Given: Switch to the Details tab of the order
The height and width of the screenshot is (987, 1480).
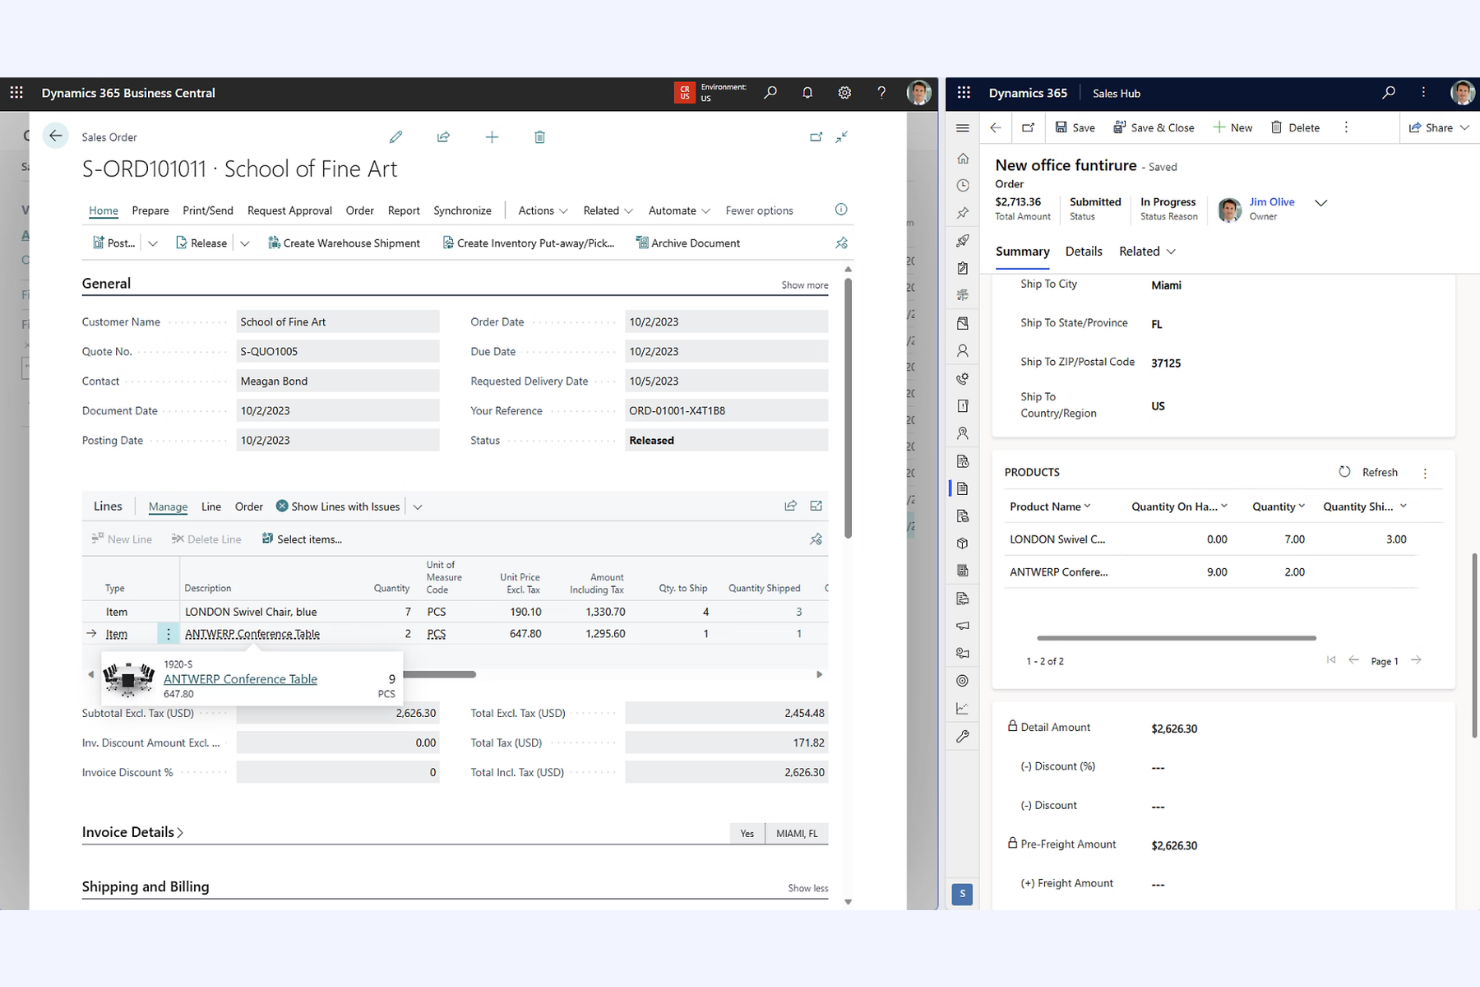Looking at the screenshot, I should pos(1083,251).
